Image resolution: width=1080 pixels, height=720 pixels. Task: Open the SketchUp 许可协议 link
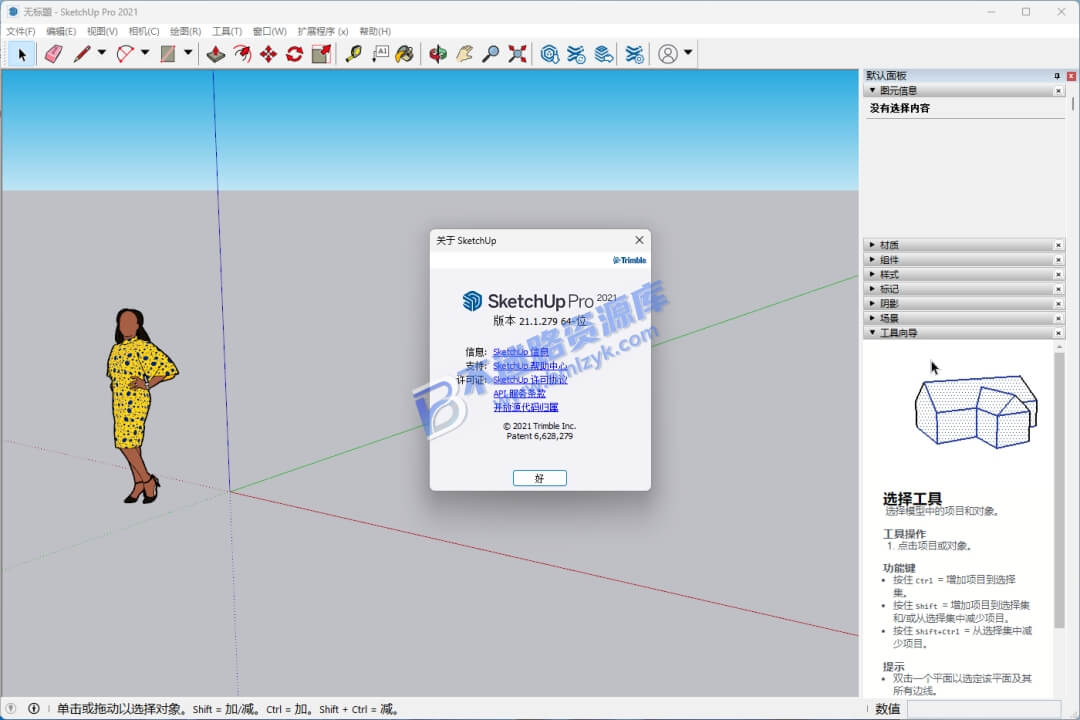(x=530, y=380)
